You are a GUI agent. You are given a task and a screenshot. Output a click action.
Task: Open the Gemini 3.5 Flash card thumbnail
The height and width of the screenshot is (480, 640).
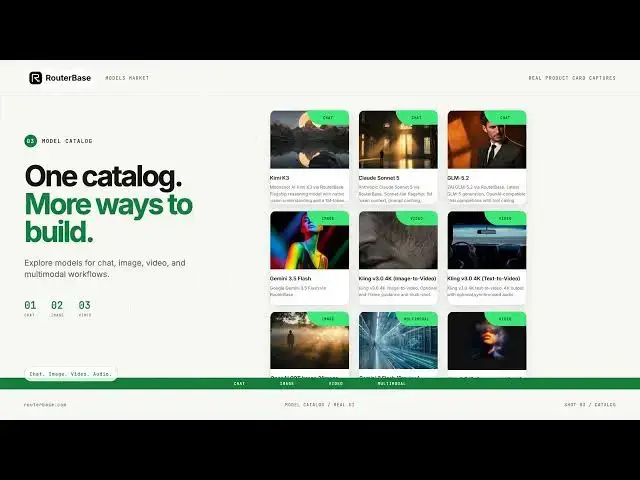pos(309,240)
